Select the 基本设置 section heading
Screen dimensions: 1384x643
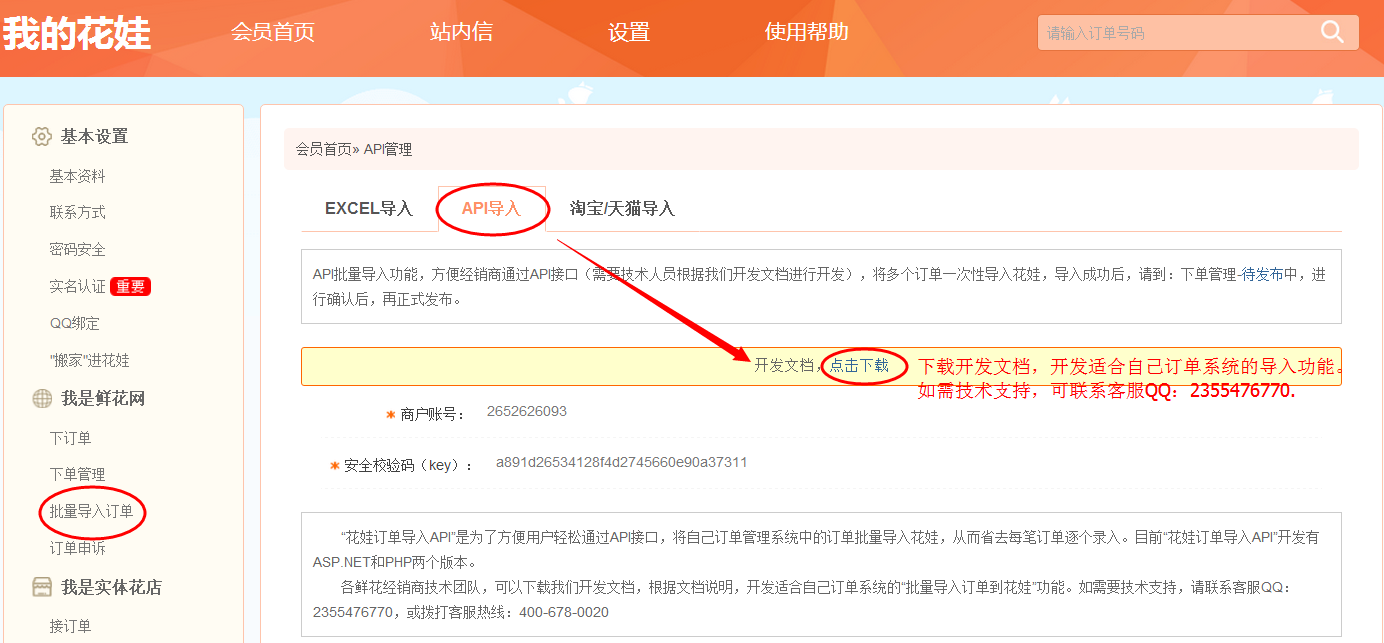[94, 136]
